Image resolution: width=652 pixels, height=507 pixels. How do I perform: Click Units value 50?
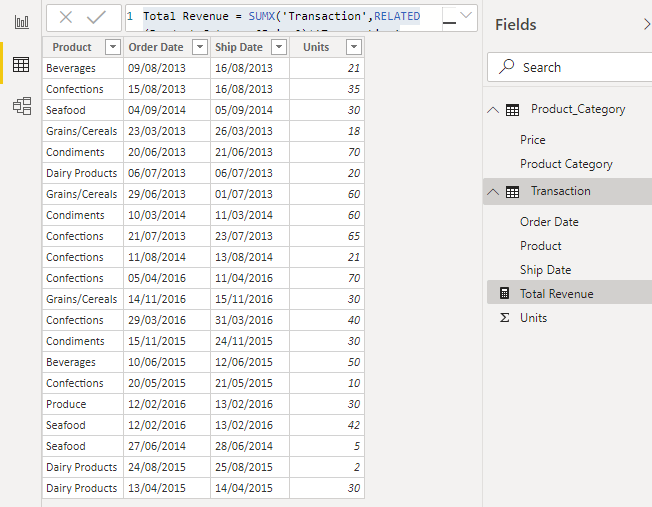point(327,362)
